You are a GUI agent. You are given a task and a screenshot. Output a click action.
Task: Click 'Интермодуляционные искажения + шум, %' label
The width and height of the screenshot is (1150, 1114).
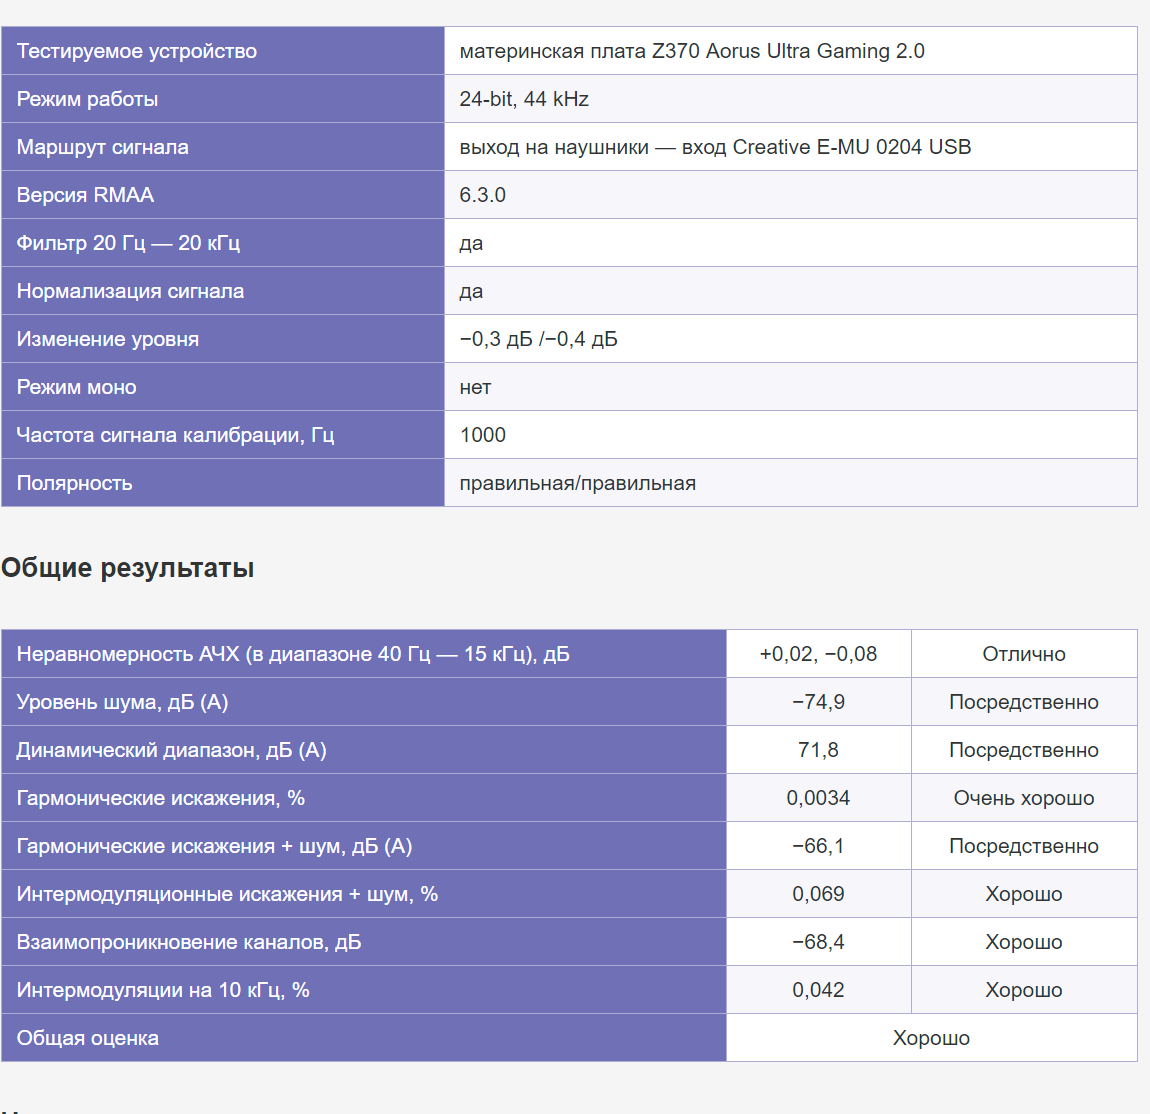(227, 894)
